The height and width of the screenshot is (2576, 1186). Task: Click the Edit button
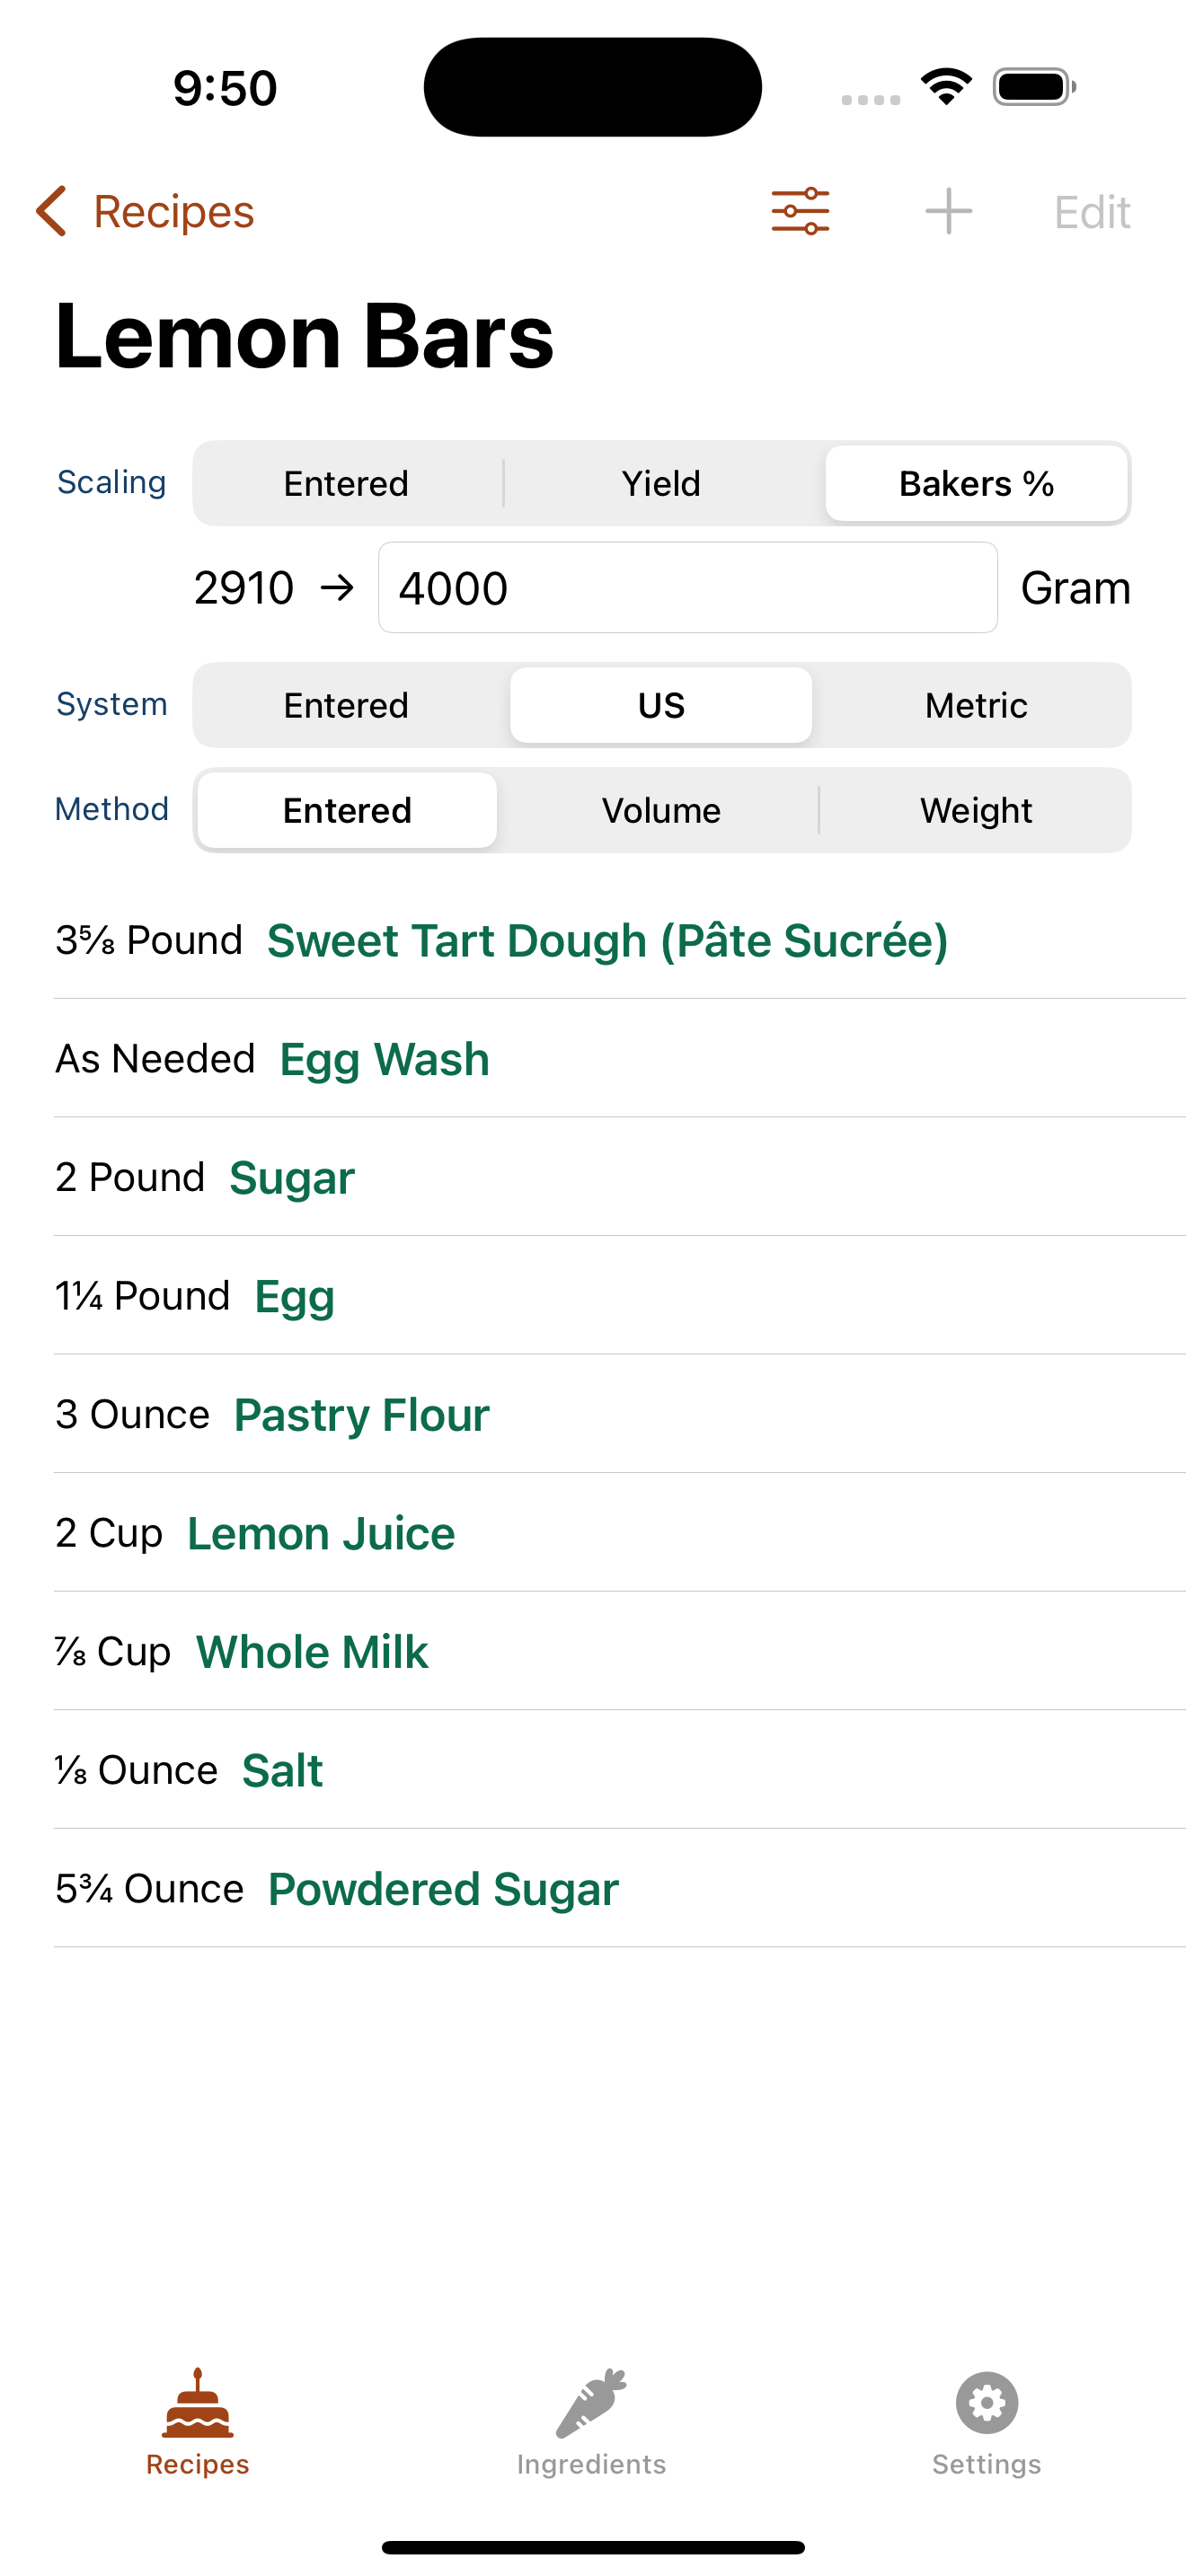tap(1092, 212)
